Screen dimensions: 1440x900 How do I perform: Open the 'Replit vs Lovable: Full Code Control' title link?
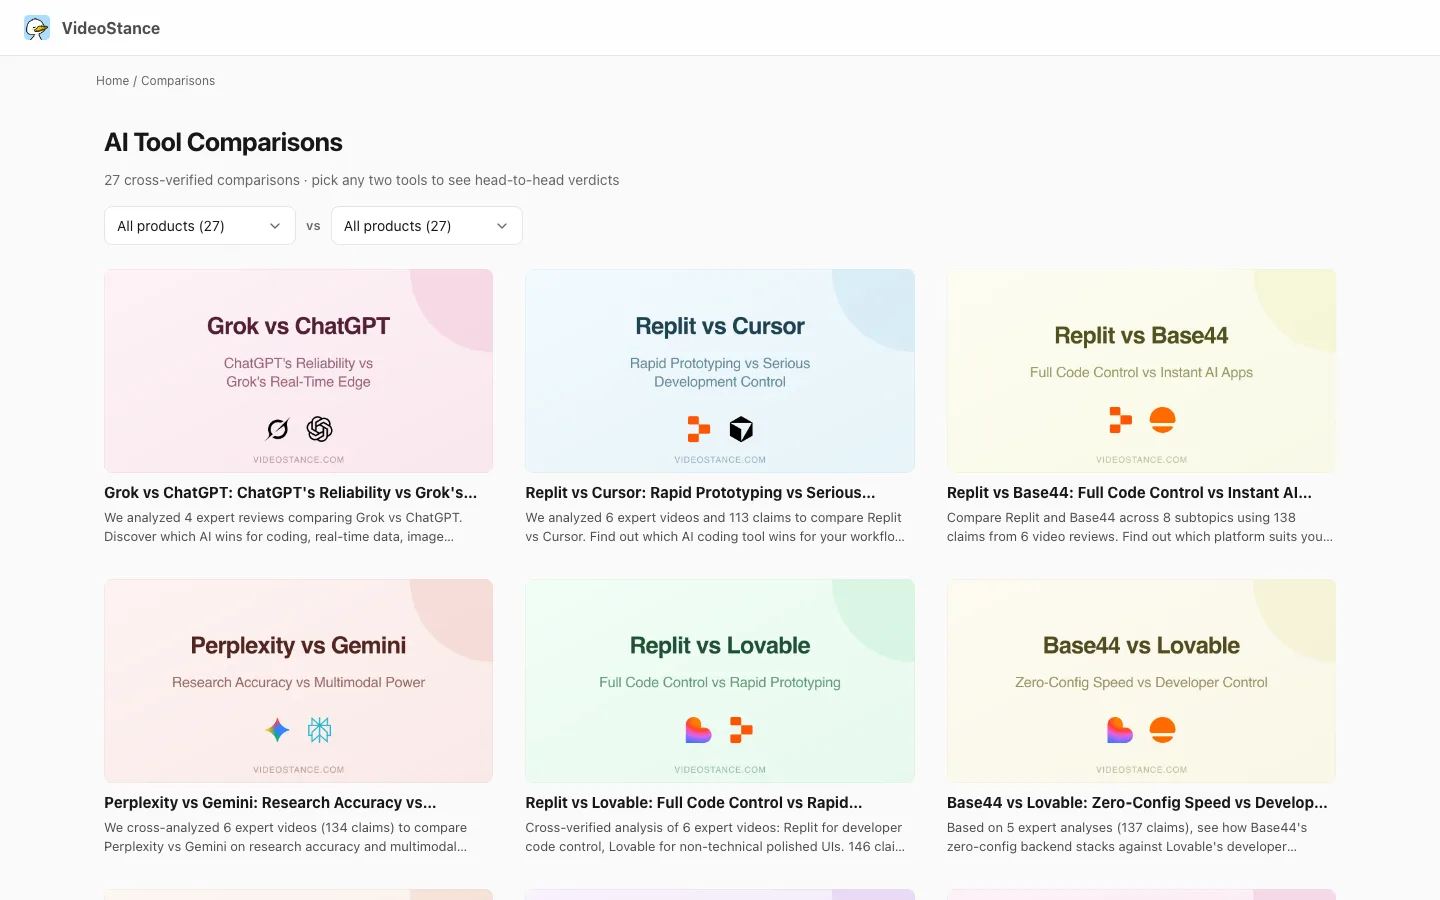694,803
